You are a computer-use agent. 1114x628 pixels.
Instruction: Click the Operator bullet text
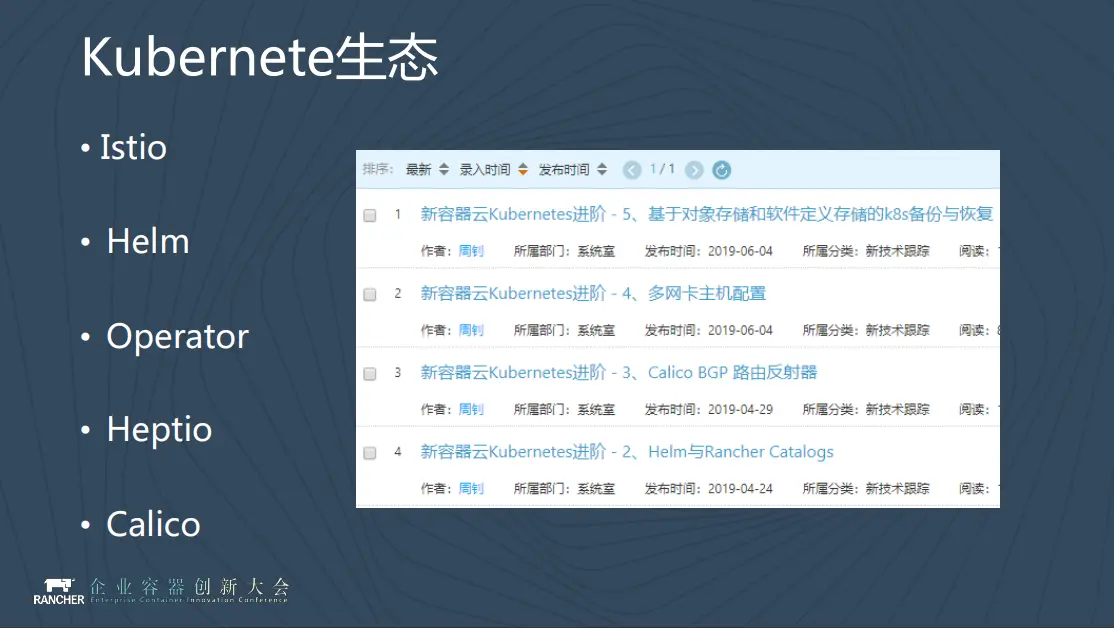tap(178, 337)
